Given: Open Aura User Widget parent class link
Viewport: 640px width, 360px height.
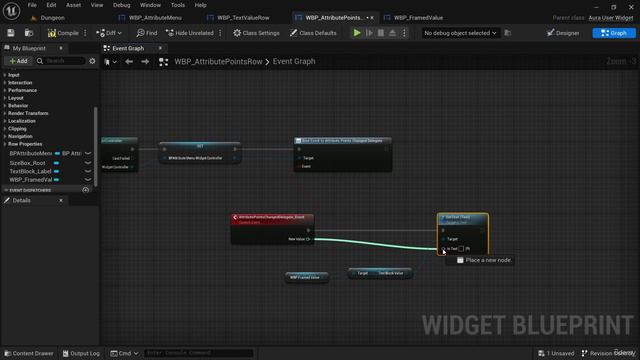Looking at the screenshot, I should [x=611, y=18].
